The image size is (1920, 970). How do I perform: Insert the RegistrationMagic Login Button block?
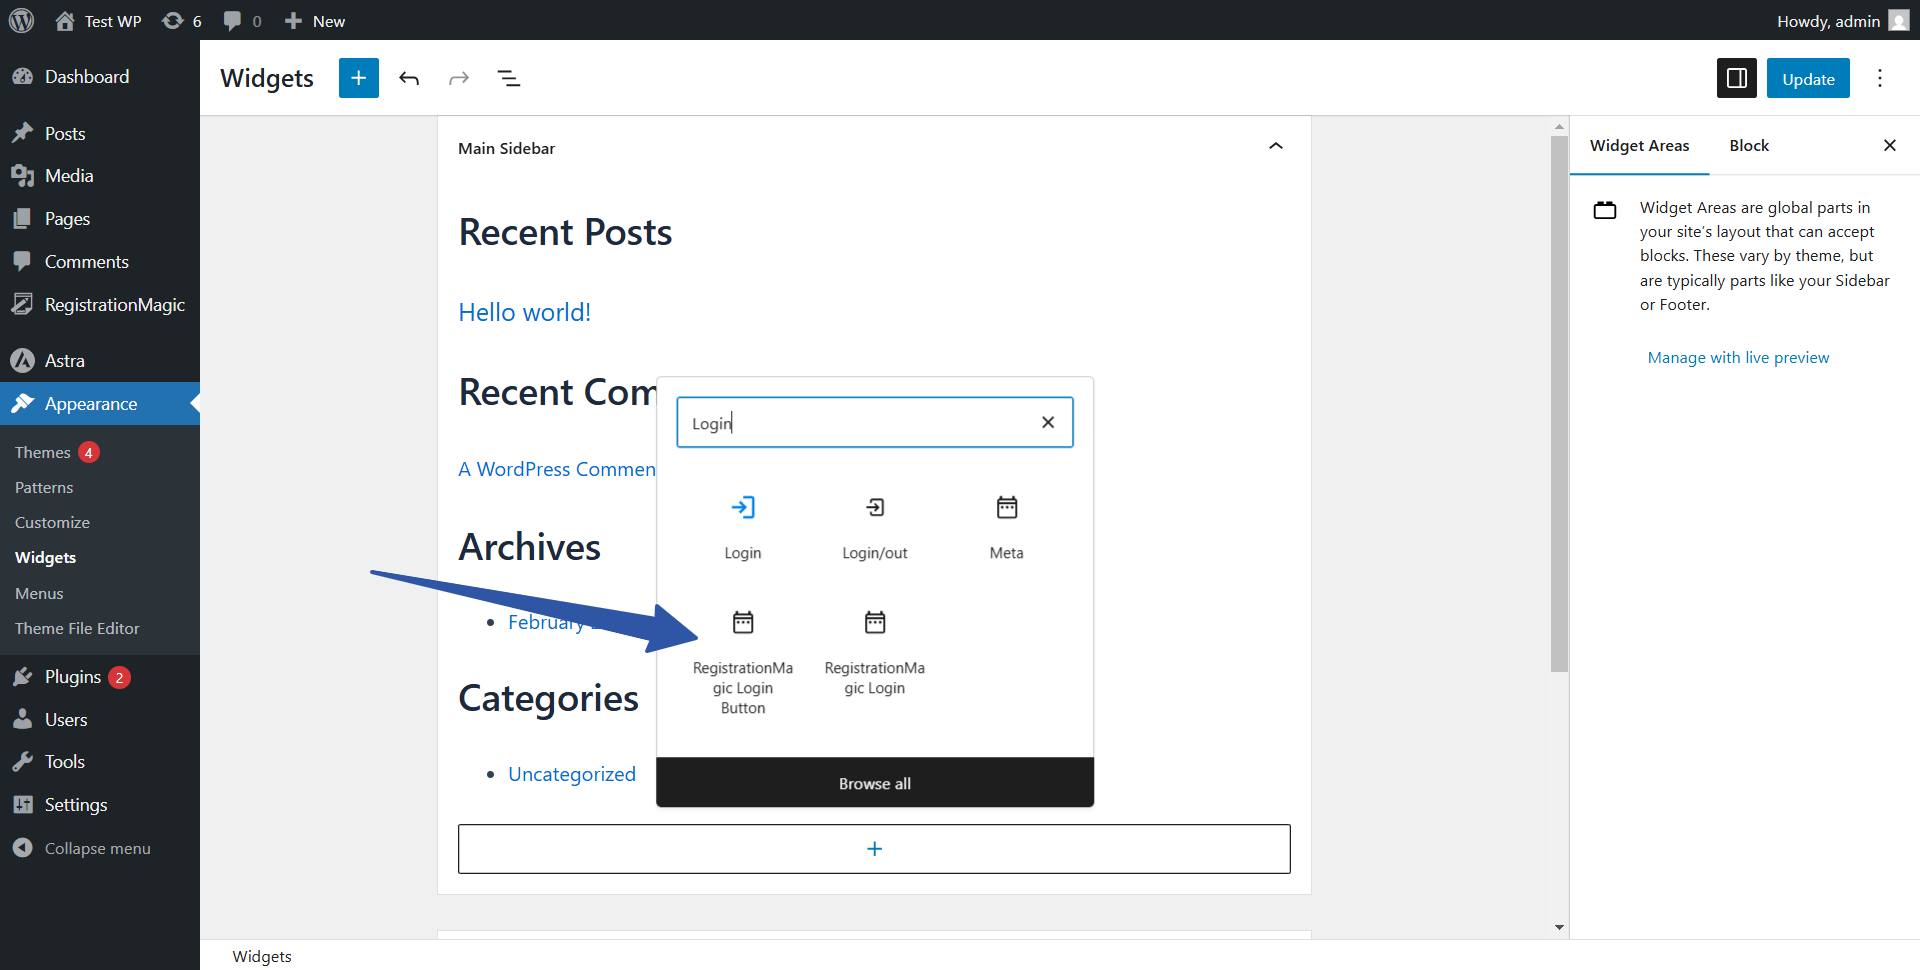point(742,661)
